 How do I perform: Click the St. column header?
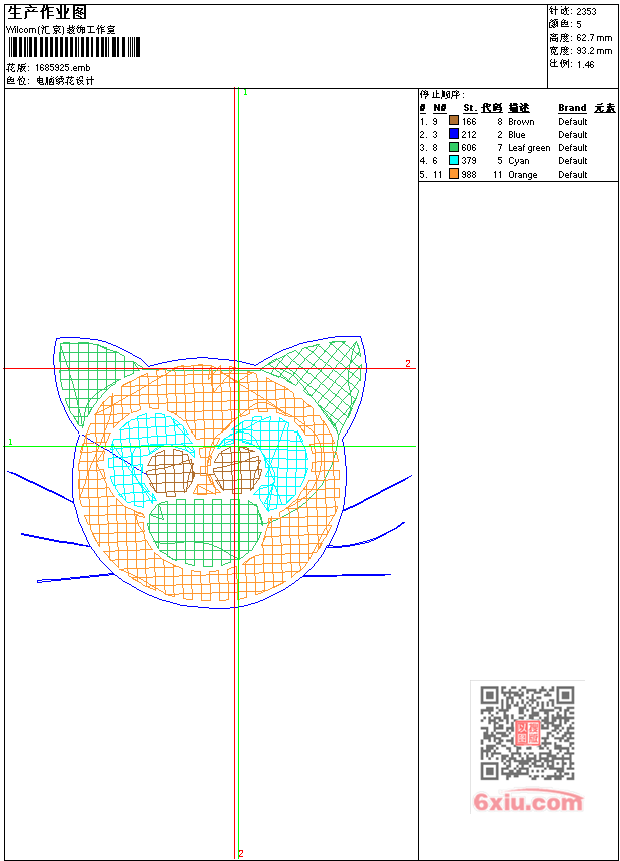470,108
